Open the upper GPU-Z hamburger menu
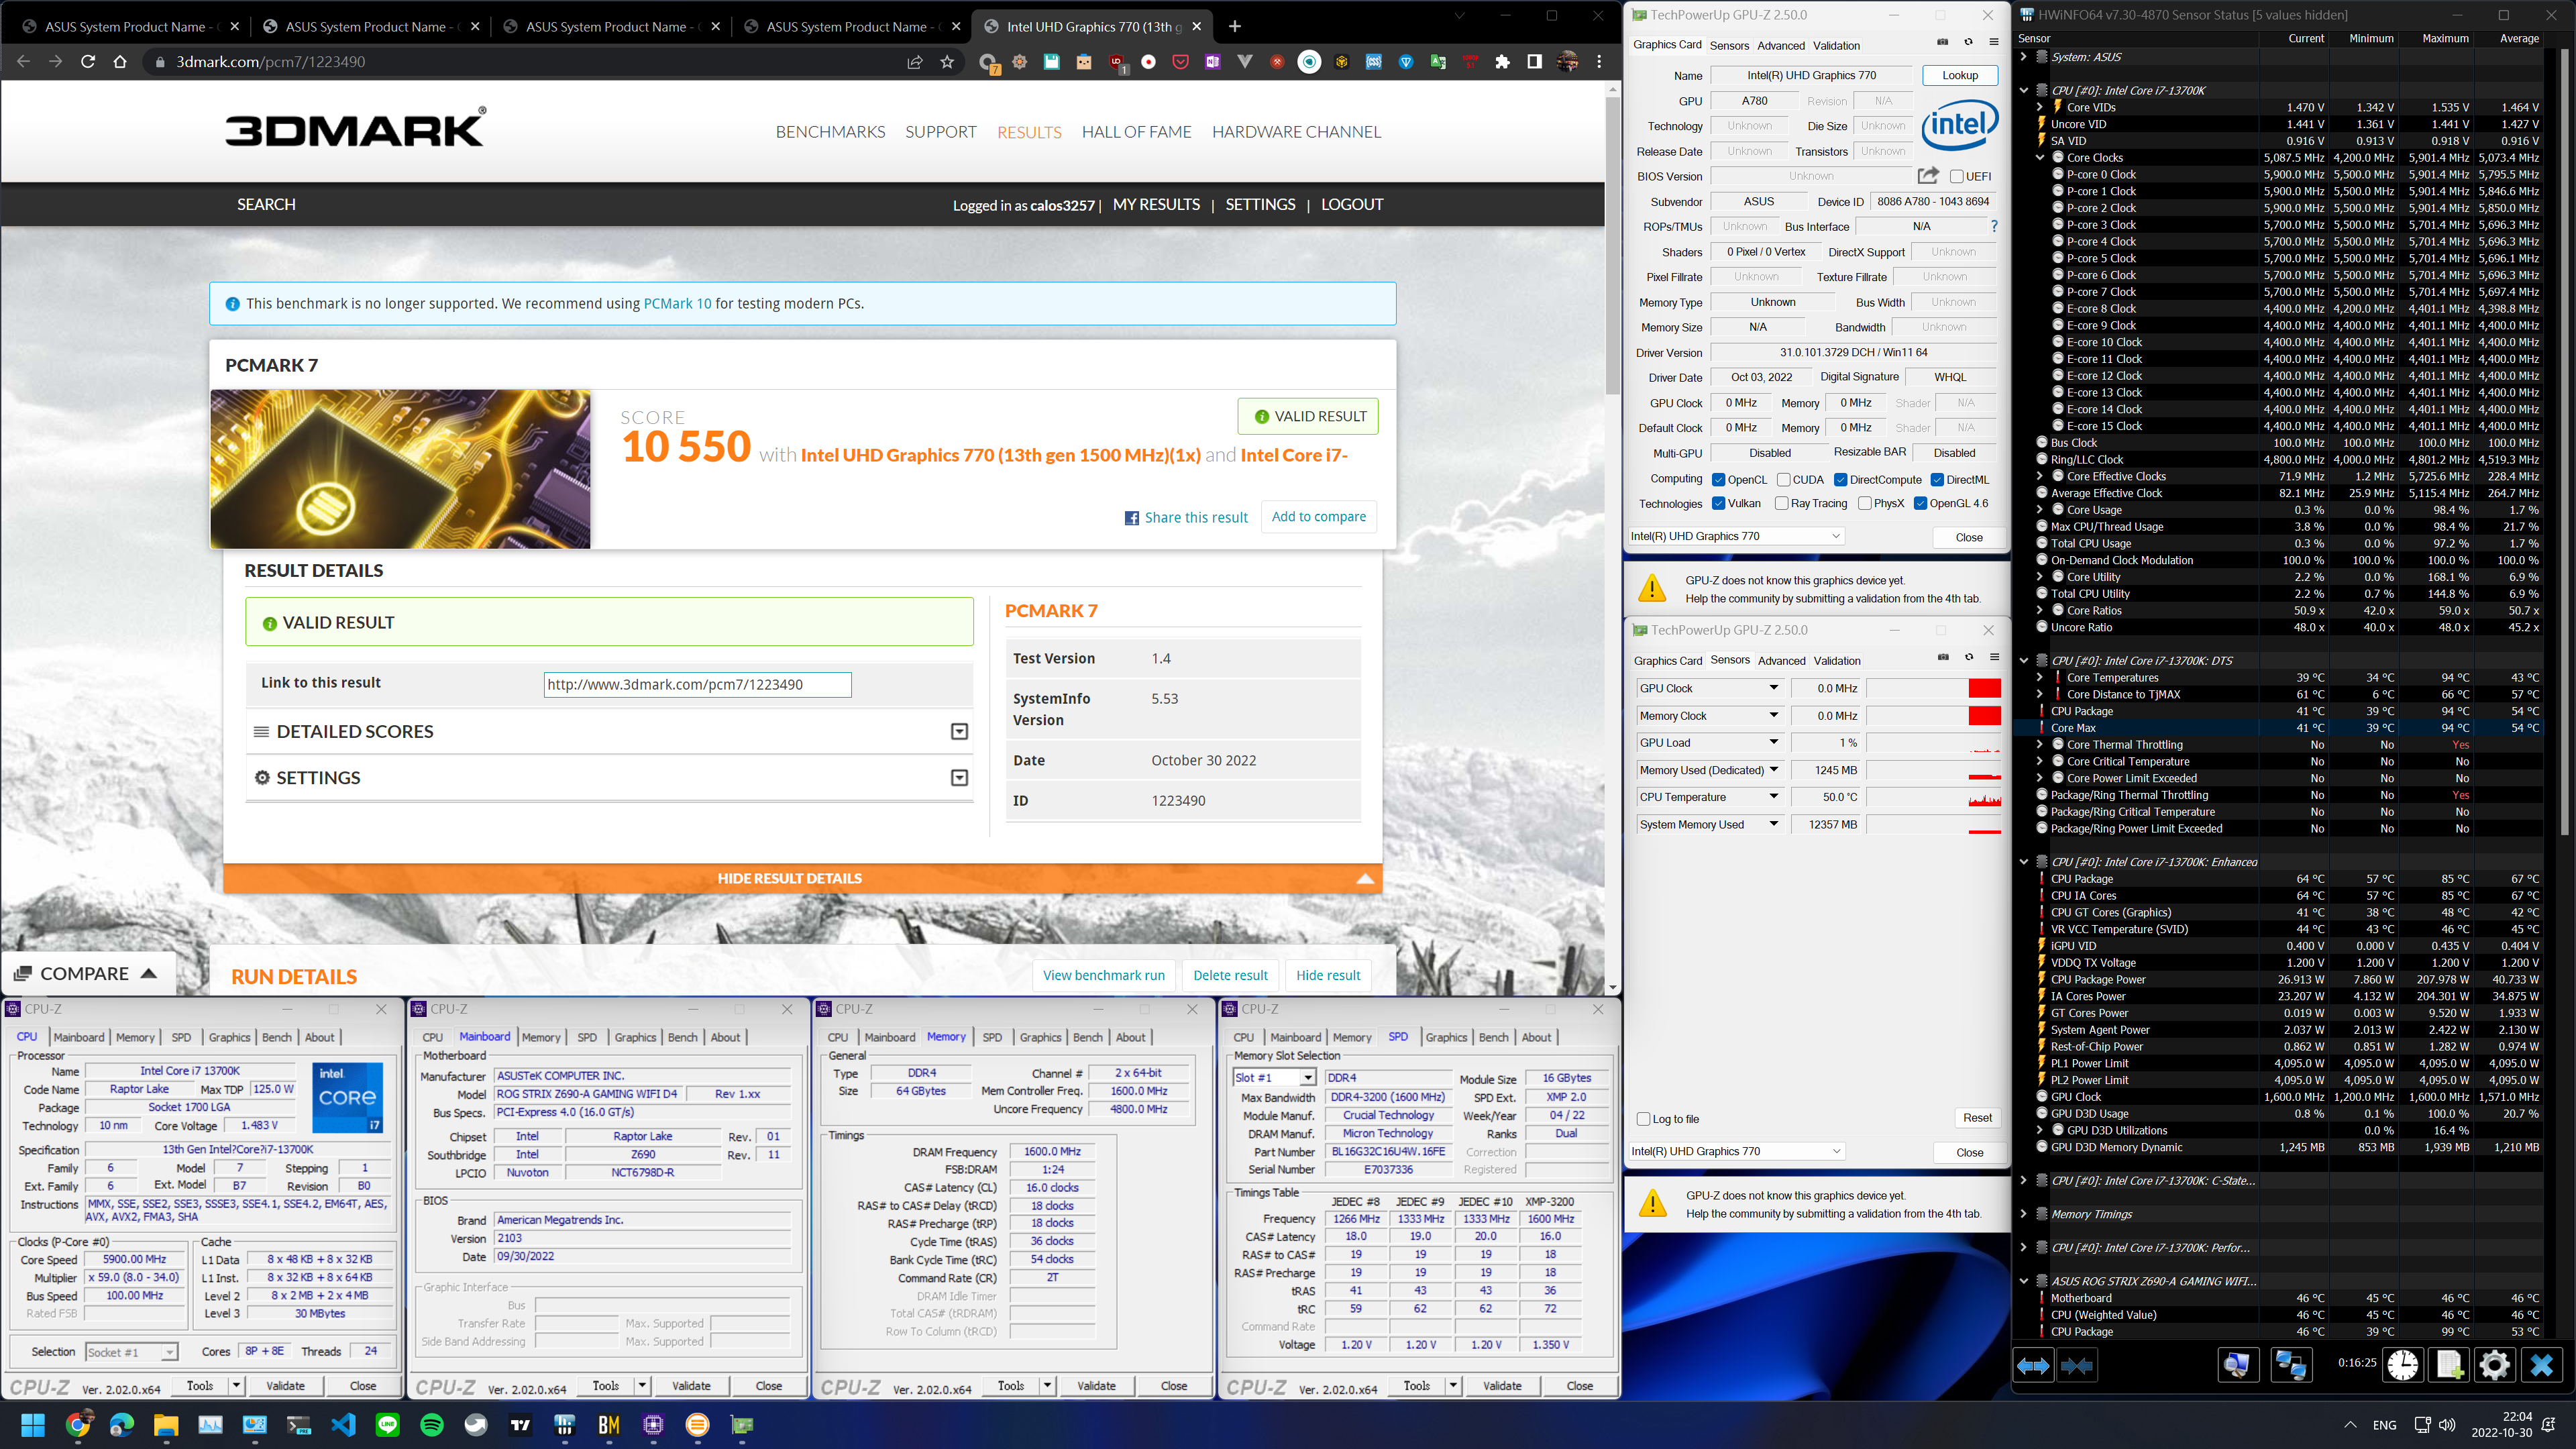 [1993, 43]
